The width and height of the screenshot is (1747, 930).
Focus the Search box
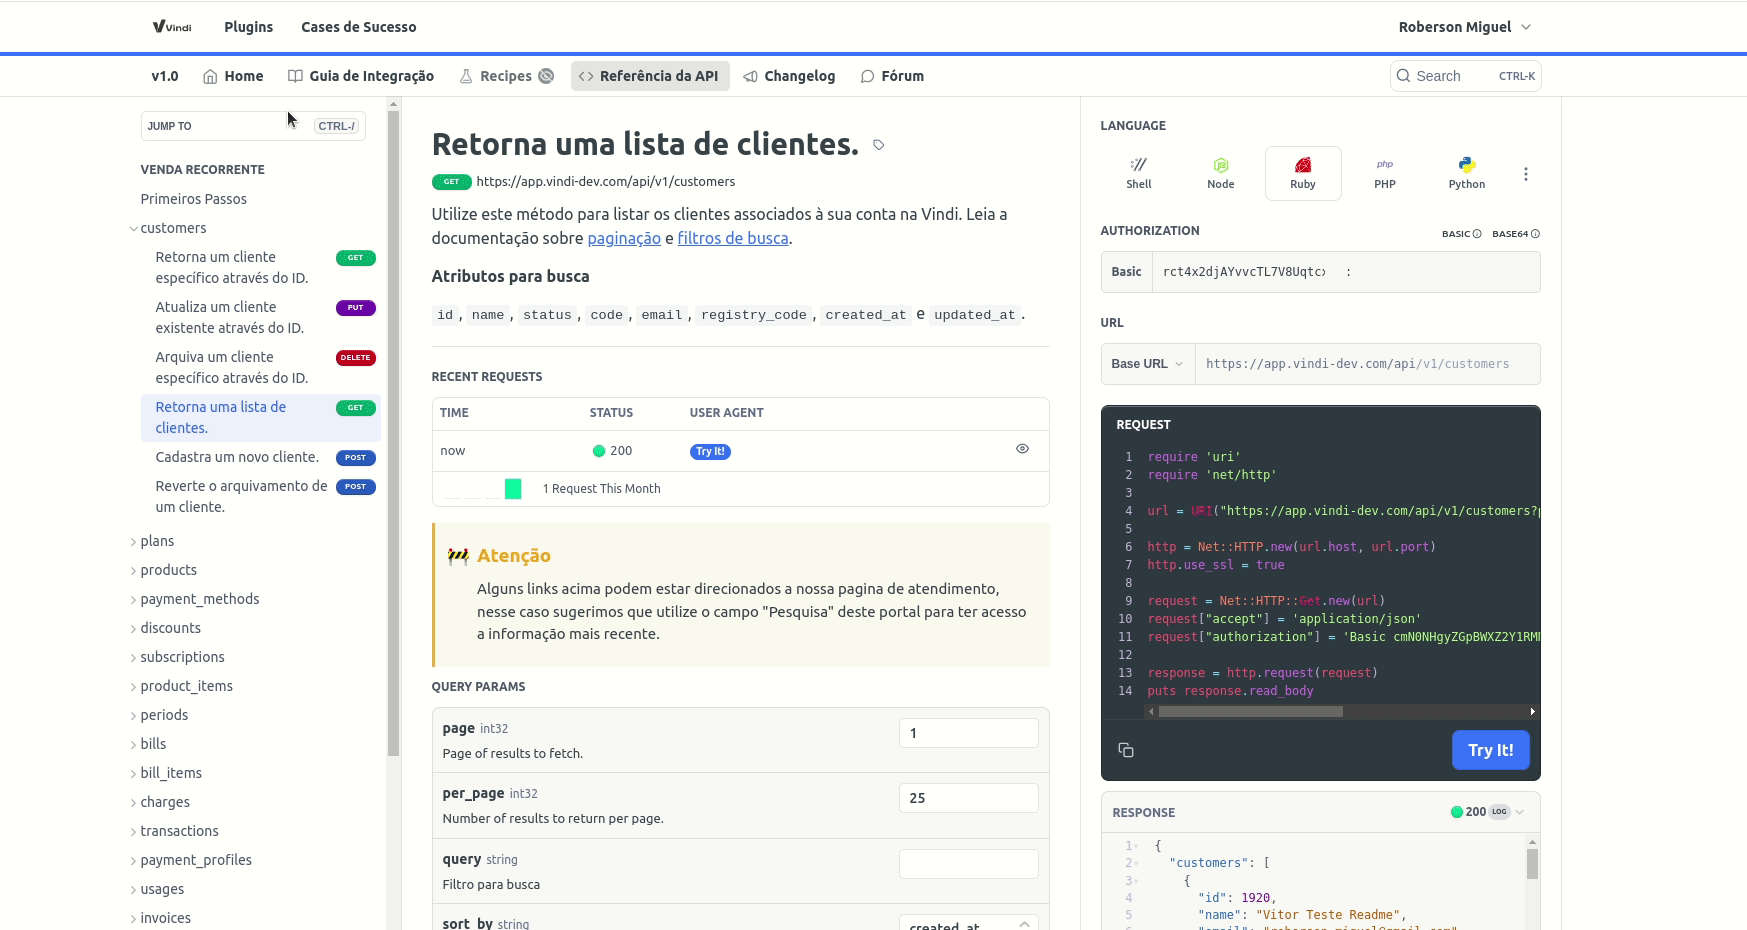click(x=1465, y=76)
